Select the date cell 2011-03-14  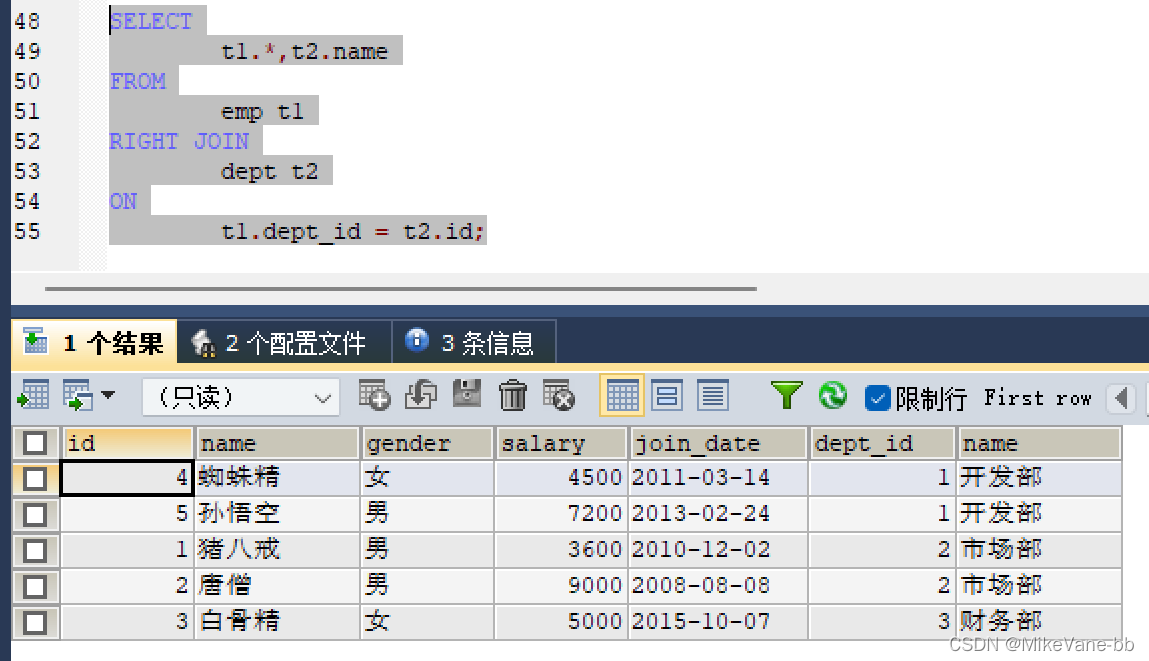click(718, 478)
